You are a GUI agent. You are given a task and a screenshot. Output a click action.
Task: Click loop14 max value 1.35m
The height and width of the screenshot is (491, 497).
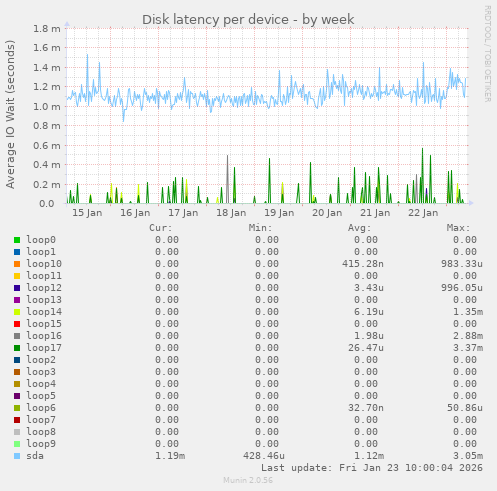(x=468, y=312)
